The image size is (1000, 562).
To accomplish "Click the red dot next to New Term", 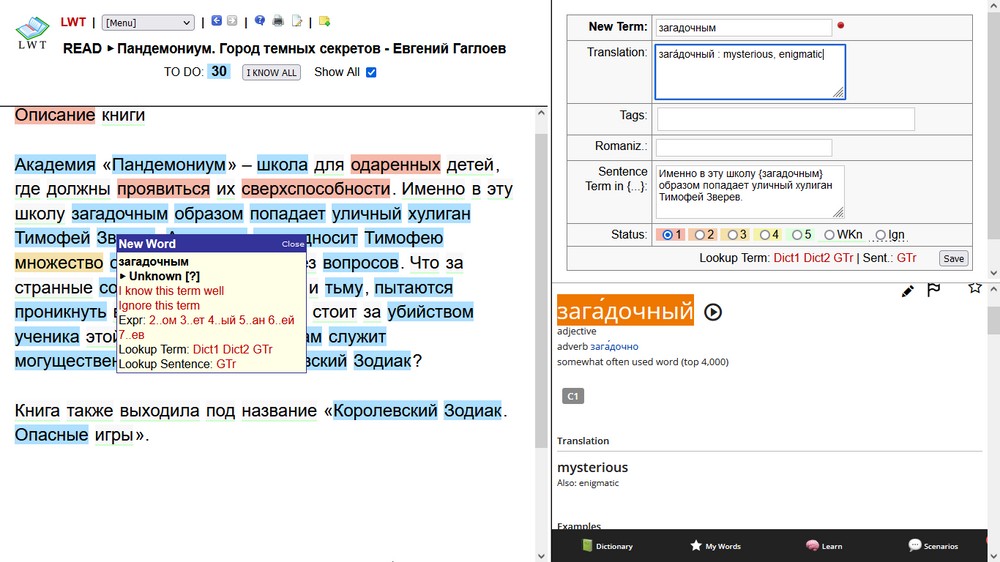I will click(x=841, y=26).
